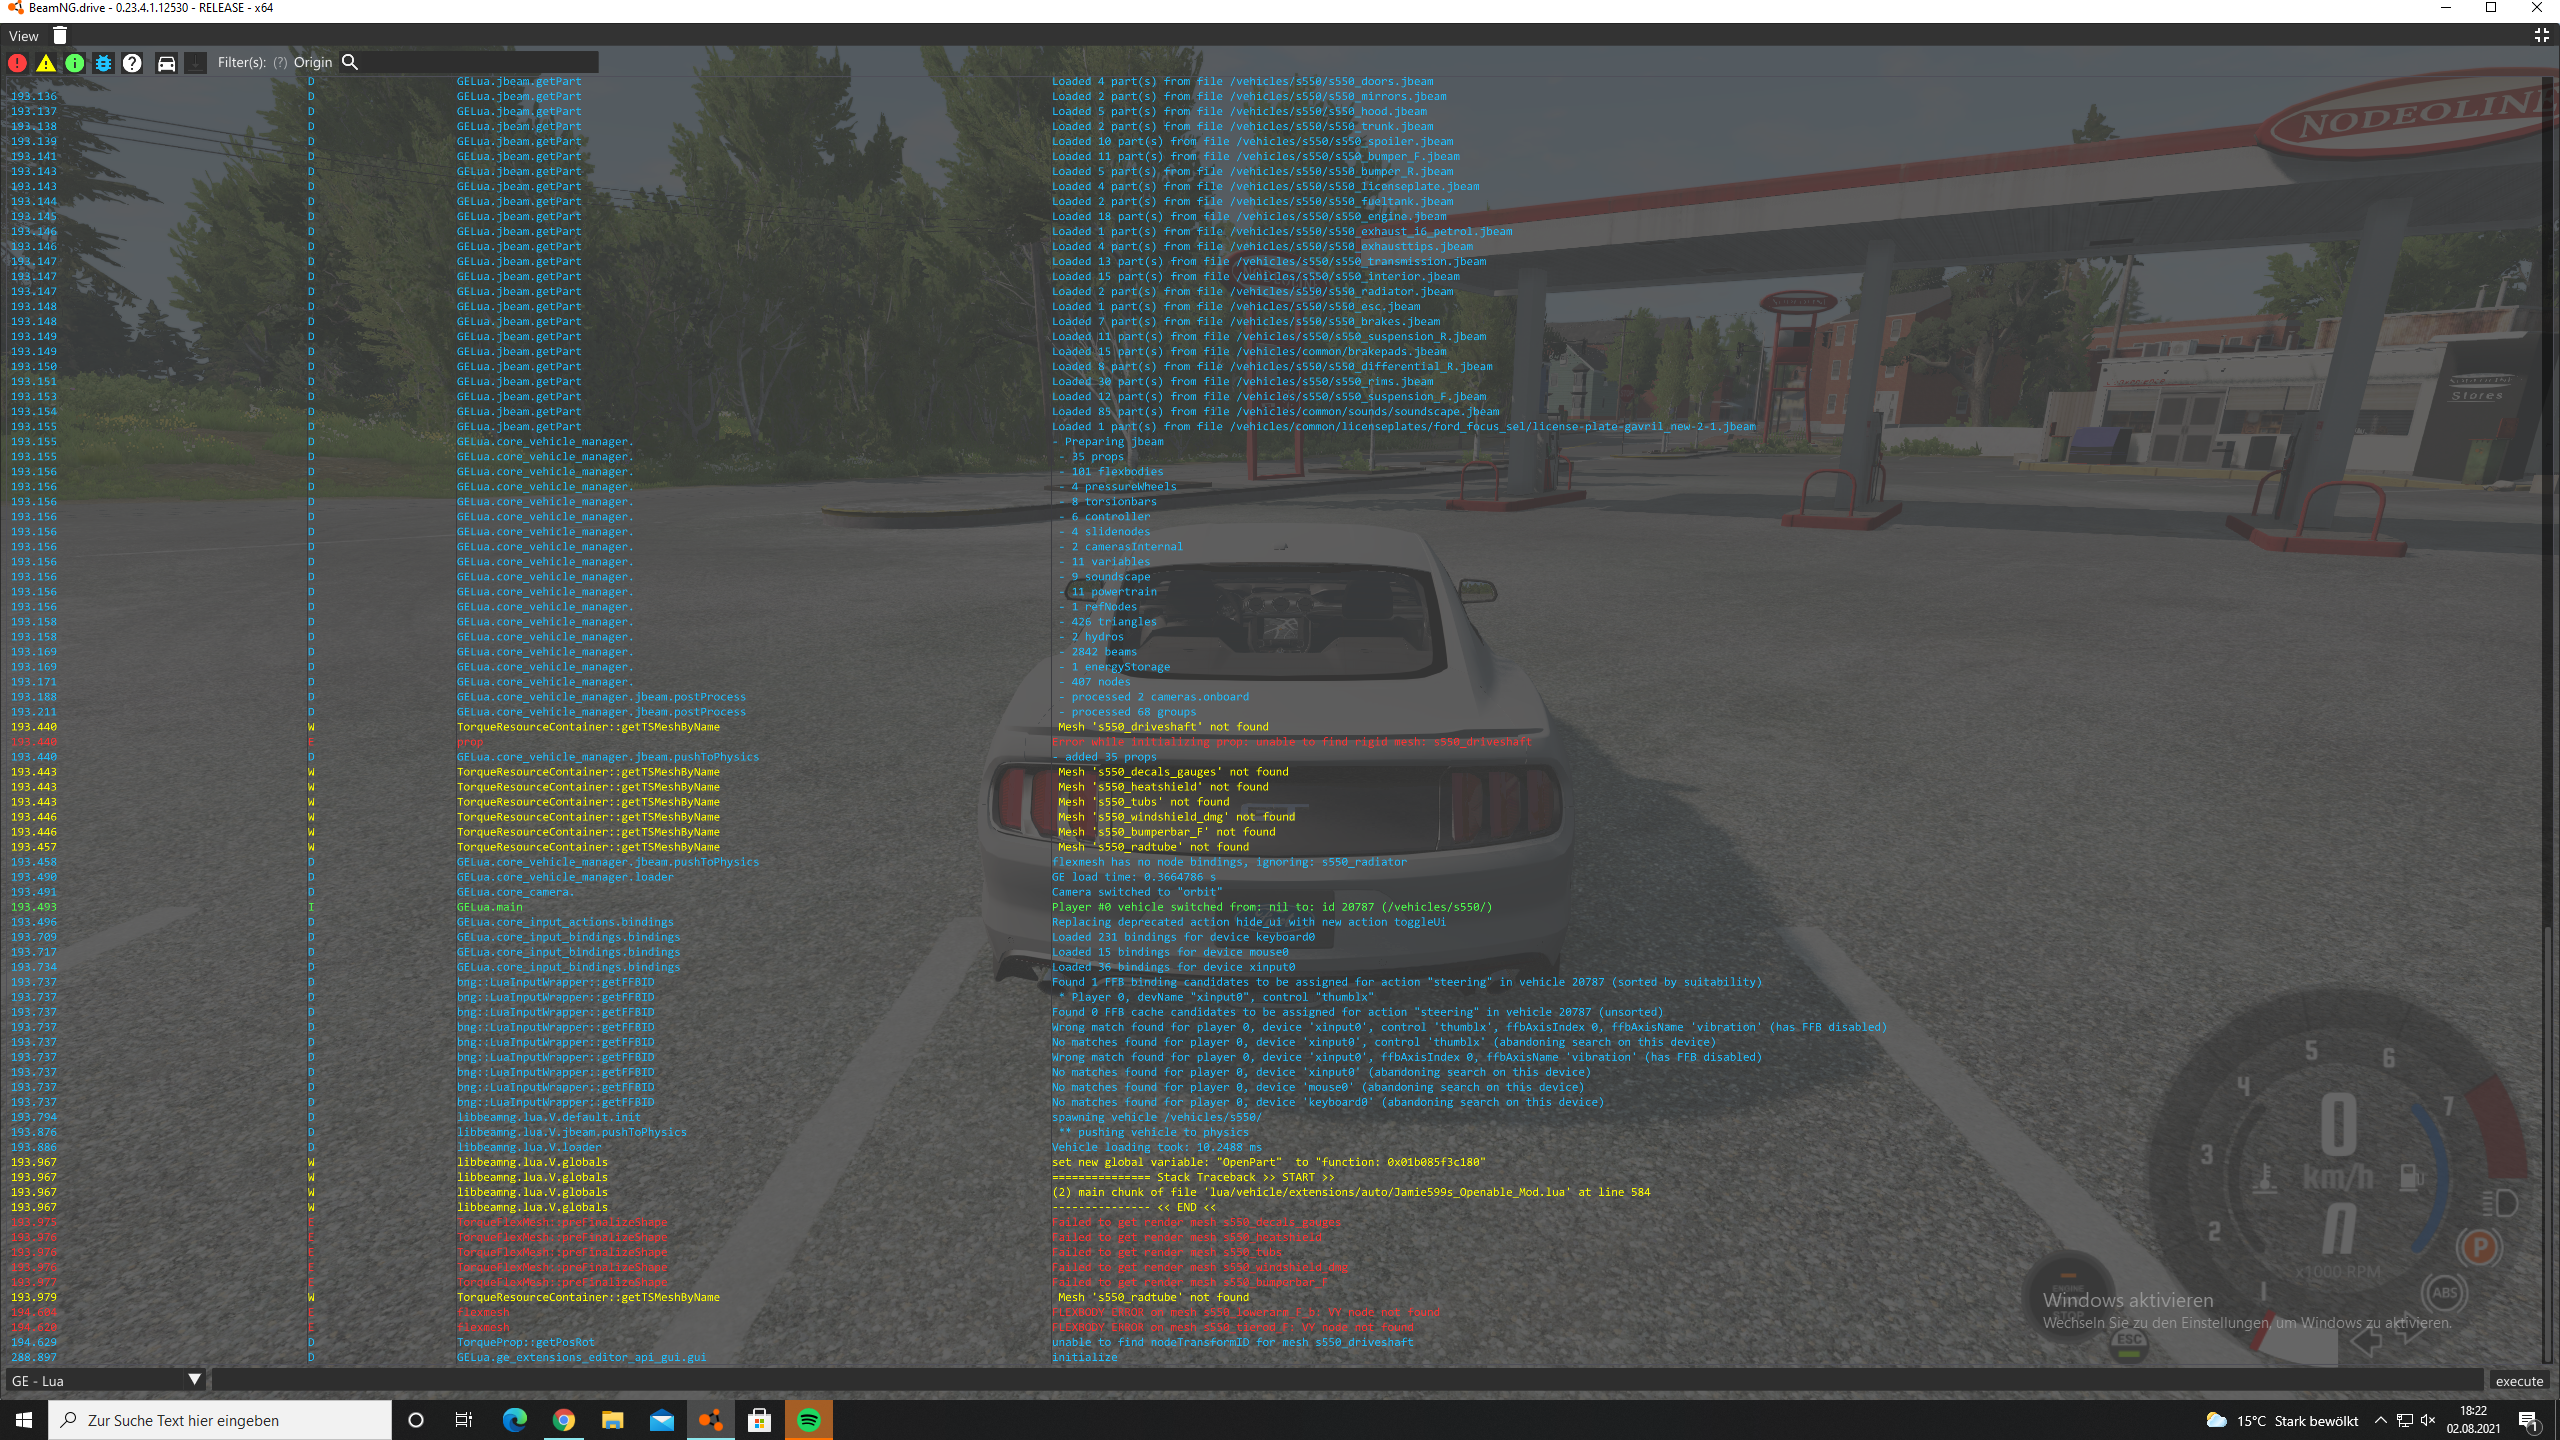Select log line "Mesh 's550_windshield_dmg' not found"

(1176, 817)
